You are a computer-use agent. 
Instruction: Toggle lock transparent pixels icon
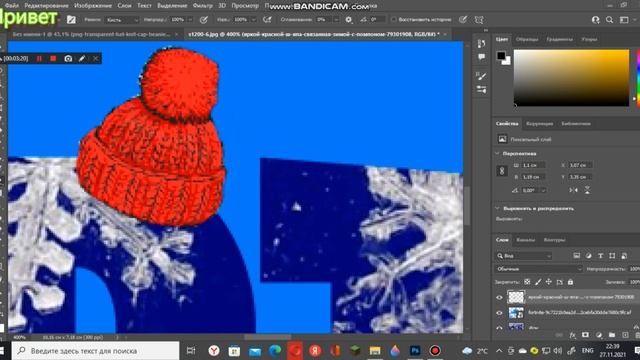[x=527, y=282]
